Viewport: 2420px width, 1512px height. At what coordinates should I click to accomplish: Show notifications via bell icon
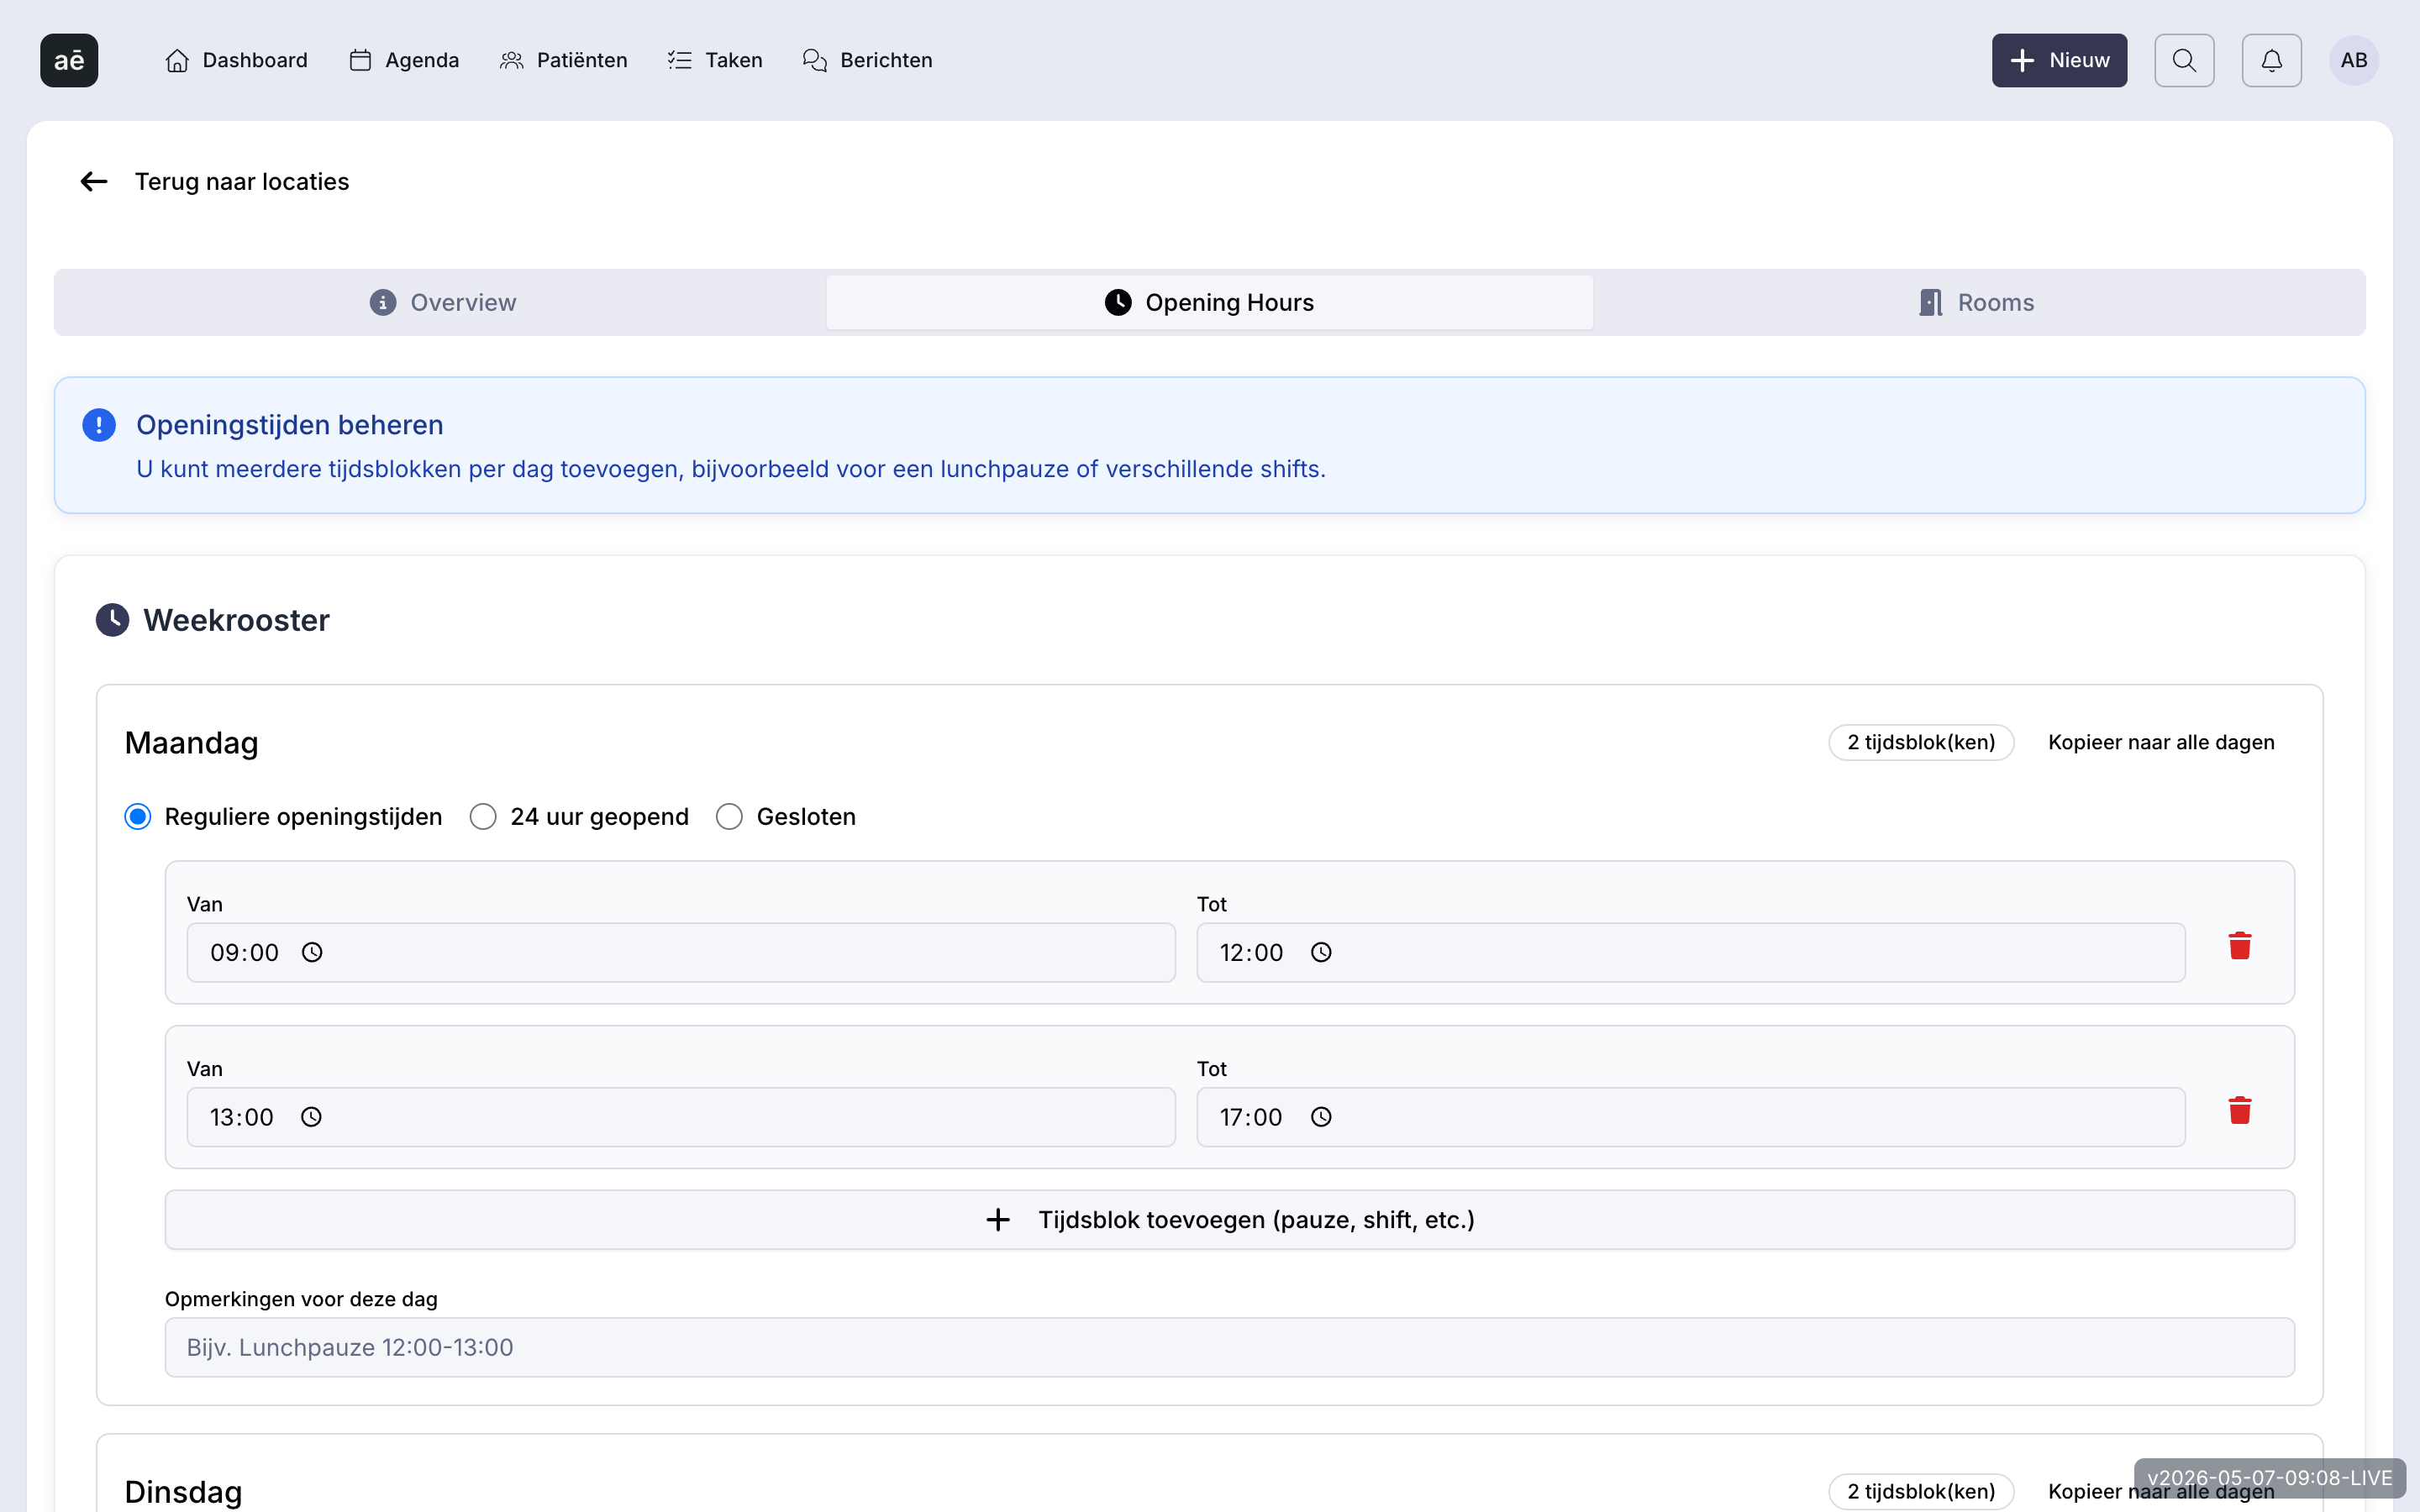2271,60
